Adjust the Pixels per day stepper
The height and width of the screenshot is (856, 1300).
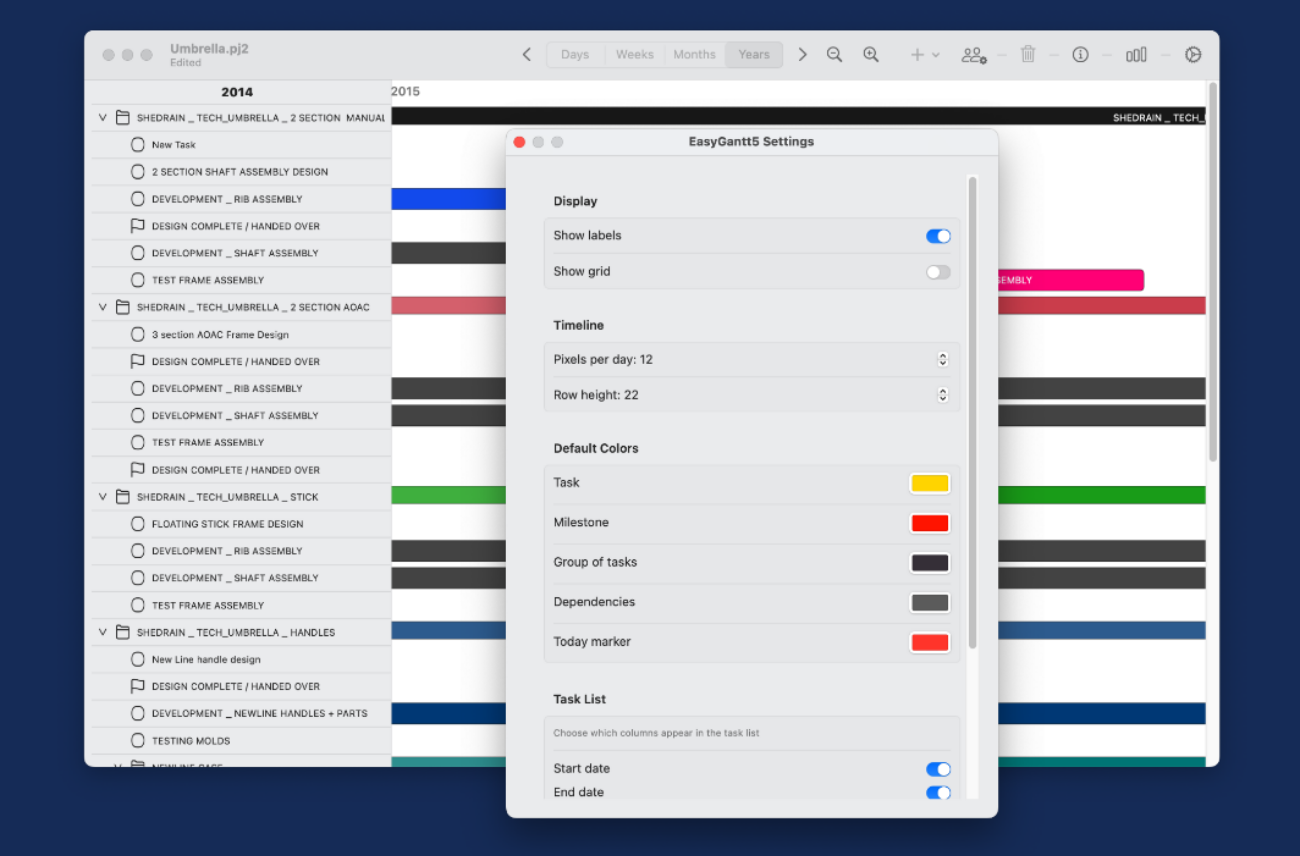point(942,359)
